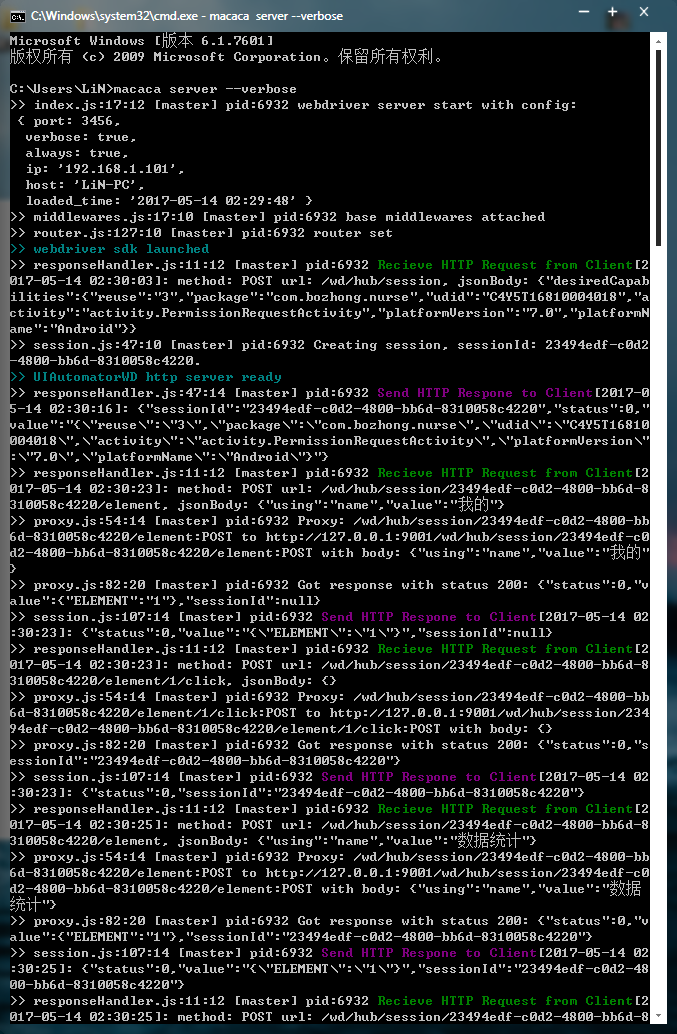Click the 'base middlewares attached' log line

(x=278, y=217)
